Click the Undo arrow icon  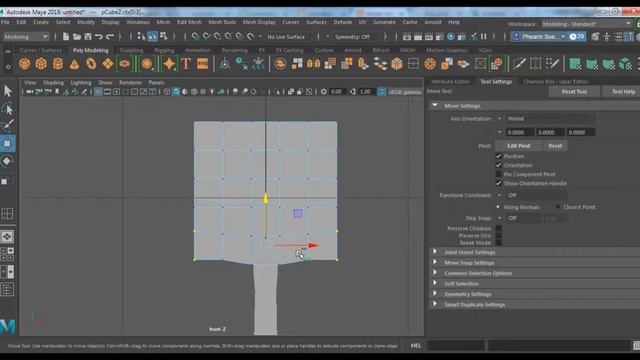pos(98,37)
